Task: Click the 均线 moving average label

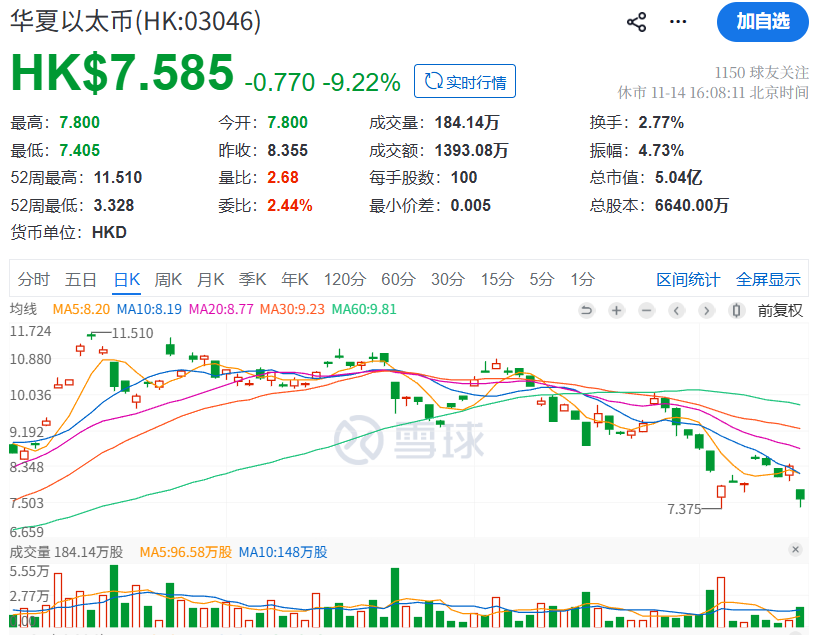Action: [23, 310]
